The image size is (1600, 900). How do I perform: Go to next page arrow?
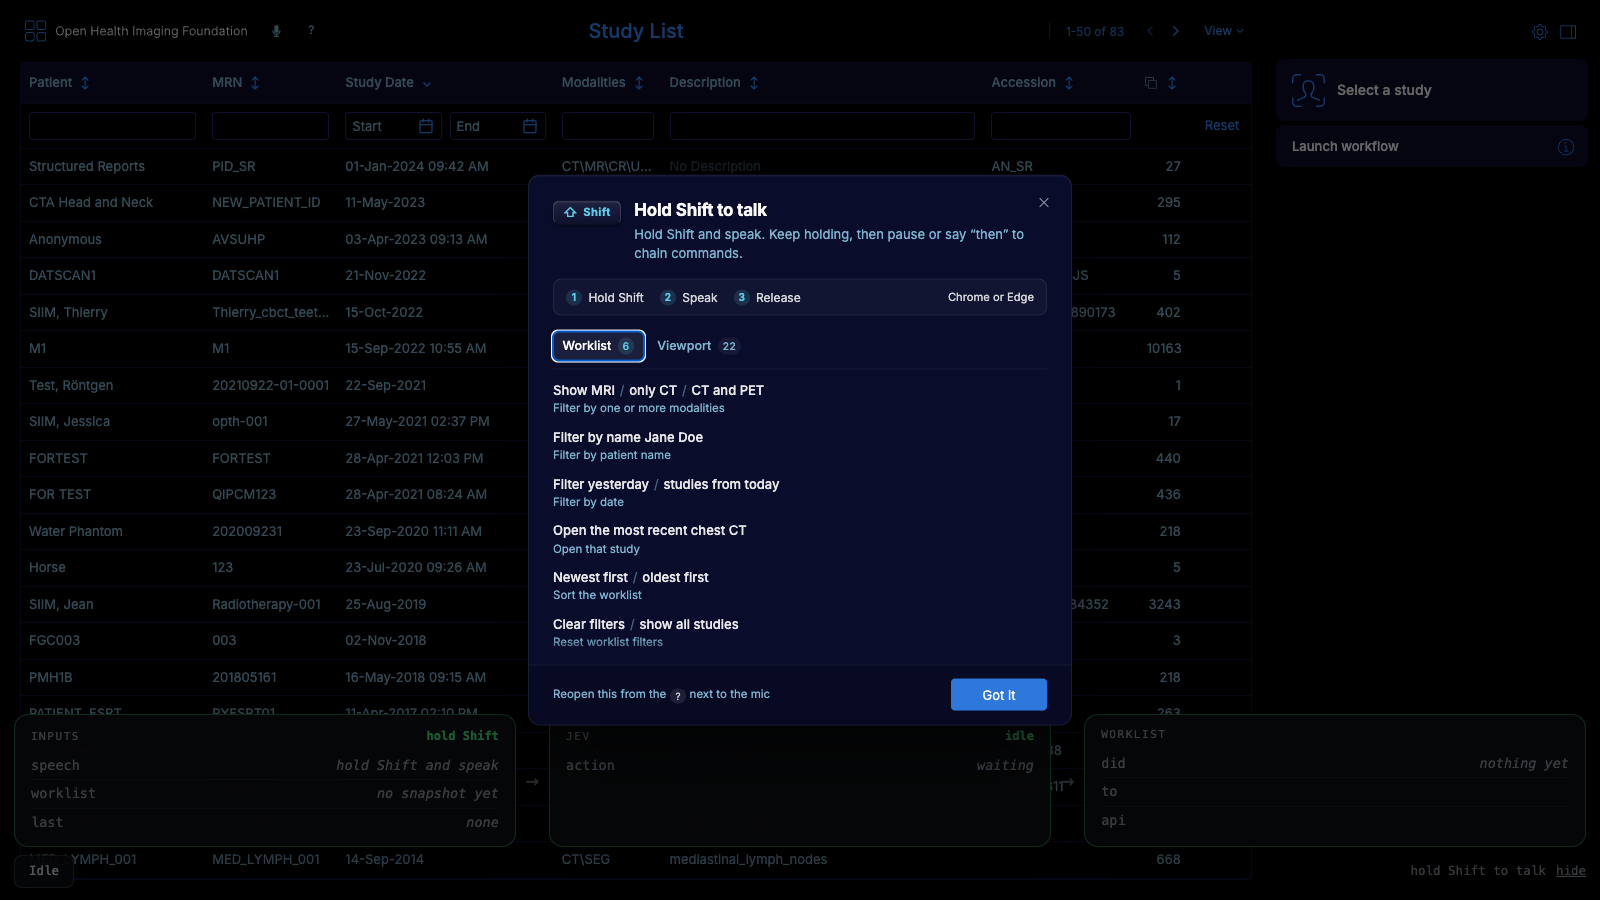1176,31
